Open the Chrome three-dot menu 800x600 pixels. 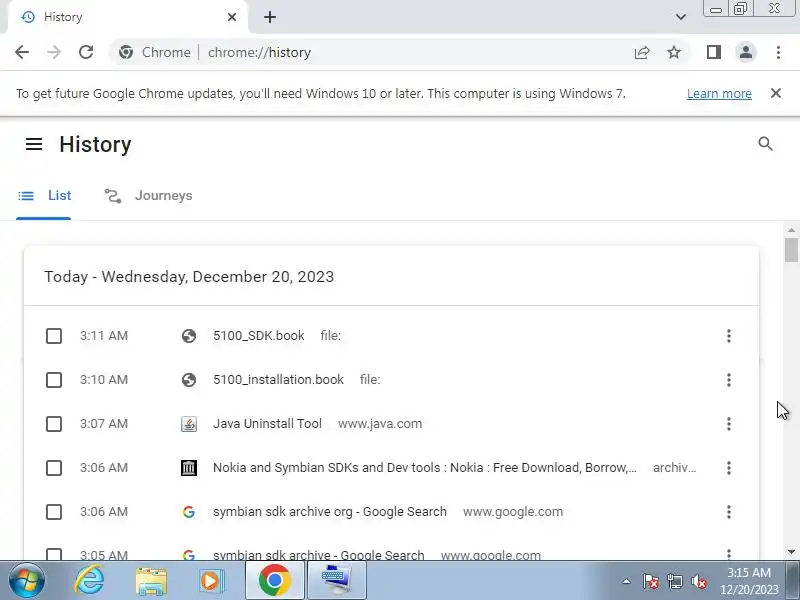778,52
